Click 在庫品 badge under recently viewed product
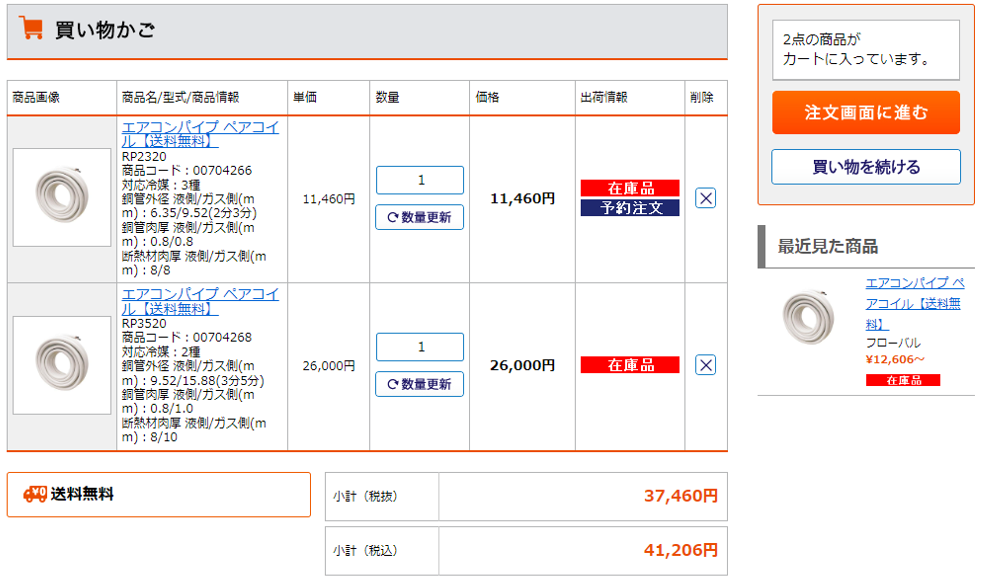985x578 pixels. [x=902, y=380]
